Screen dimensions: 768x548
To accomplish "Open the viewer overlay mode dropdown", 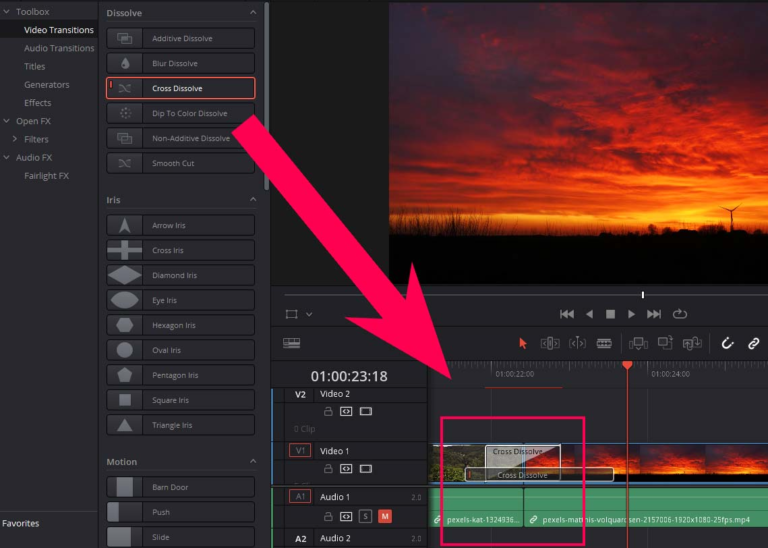I will point(309,314).
